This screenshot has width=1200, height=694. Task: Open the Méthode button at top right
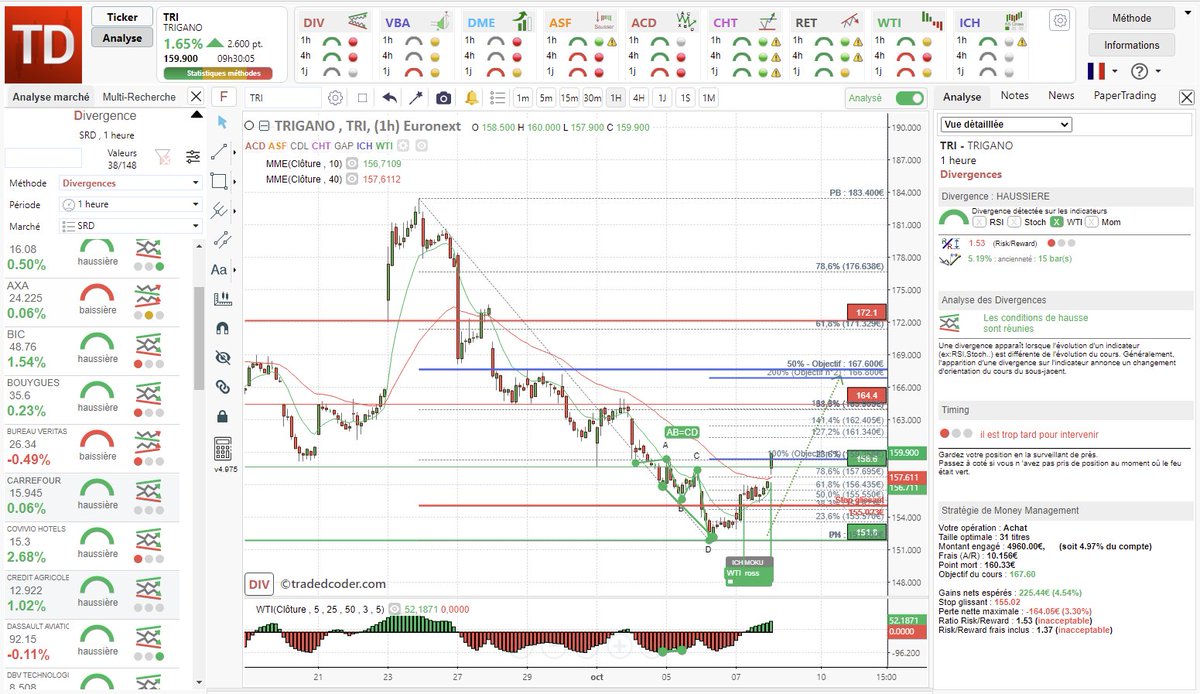click(x=1131, y=18)
